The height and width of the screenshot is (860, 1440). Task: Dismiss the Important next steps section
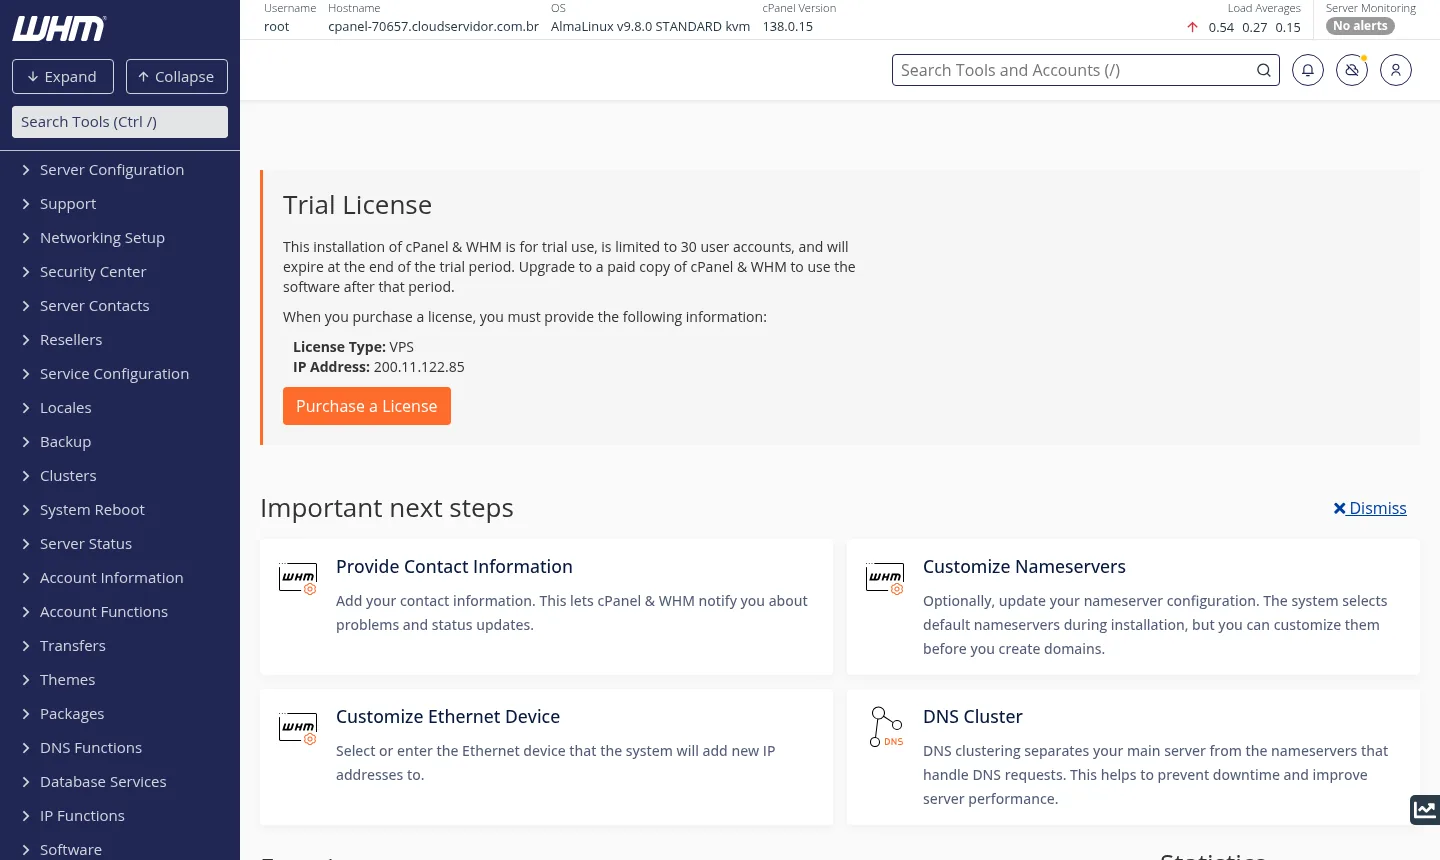(x=1370, y=508)
